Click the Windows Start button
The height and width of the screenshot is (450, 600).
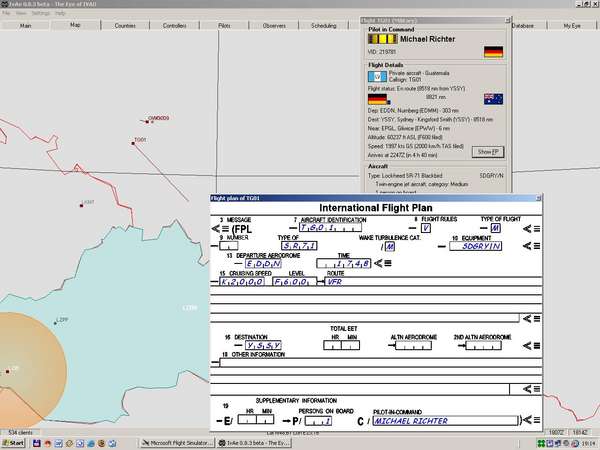[x=13, y=441]
